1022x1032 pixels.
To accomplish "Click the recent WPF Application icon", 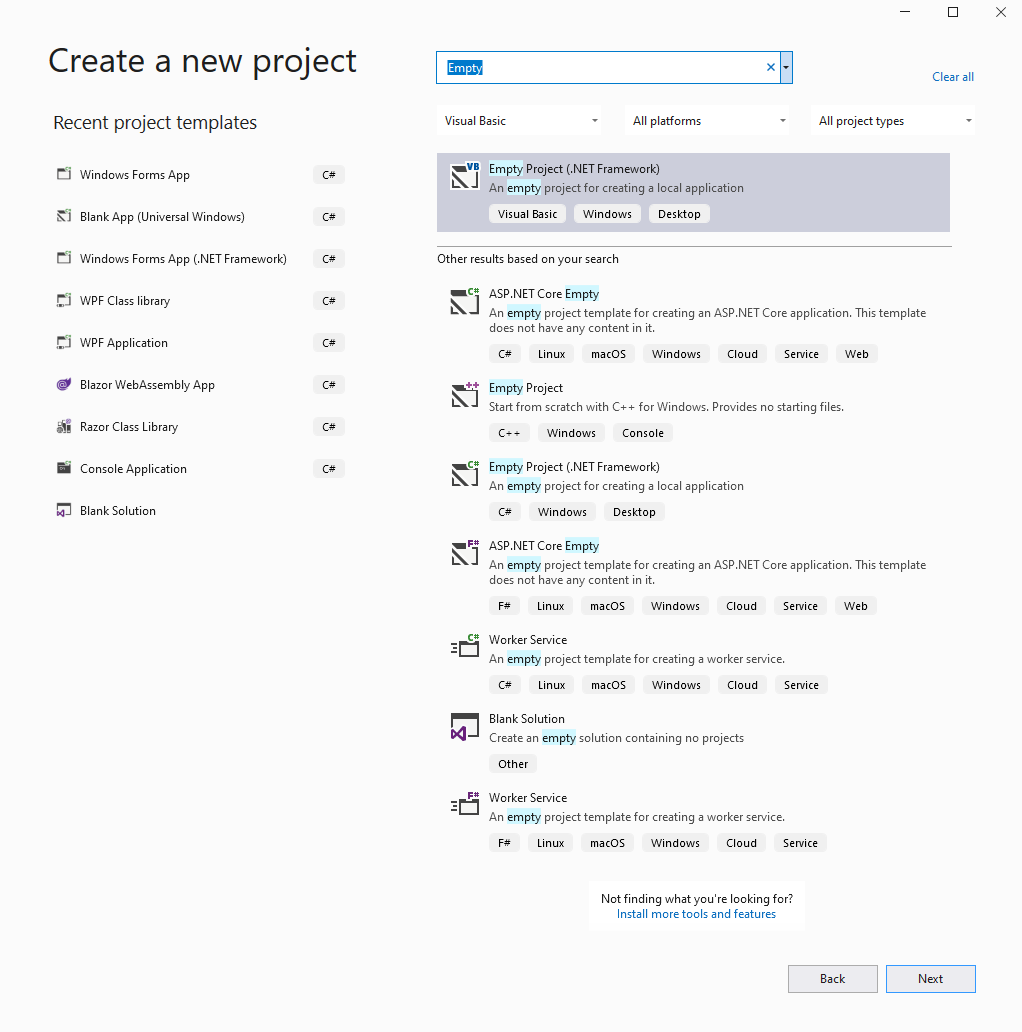I will pyautogui.click(x=64, y=343).
